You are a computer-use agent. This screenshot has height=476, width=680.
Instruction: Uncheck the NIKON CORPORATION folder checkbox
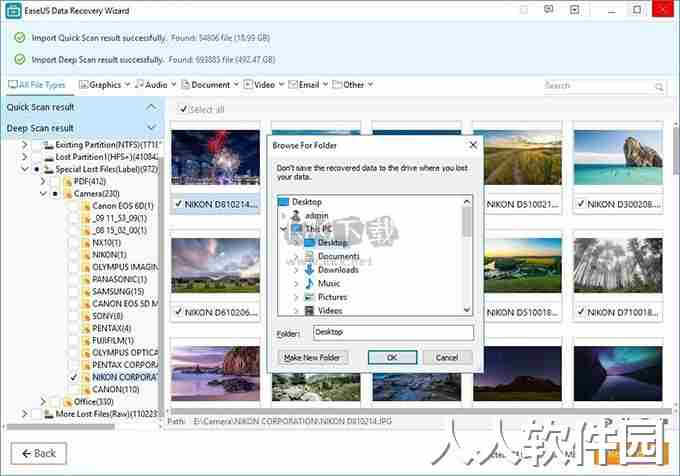point(74,377)
